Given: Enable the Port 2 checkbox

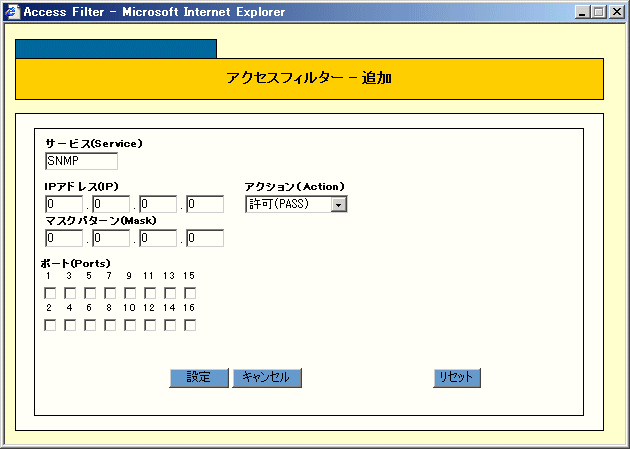Looking at the screenshot, I should coord(50,325).
